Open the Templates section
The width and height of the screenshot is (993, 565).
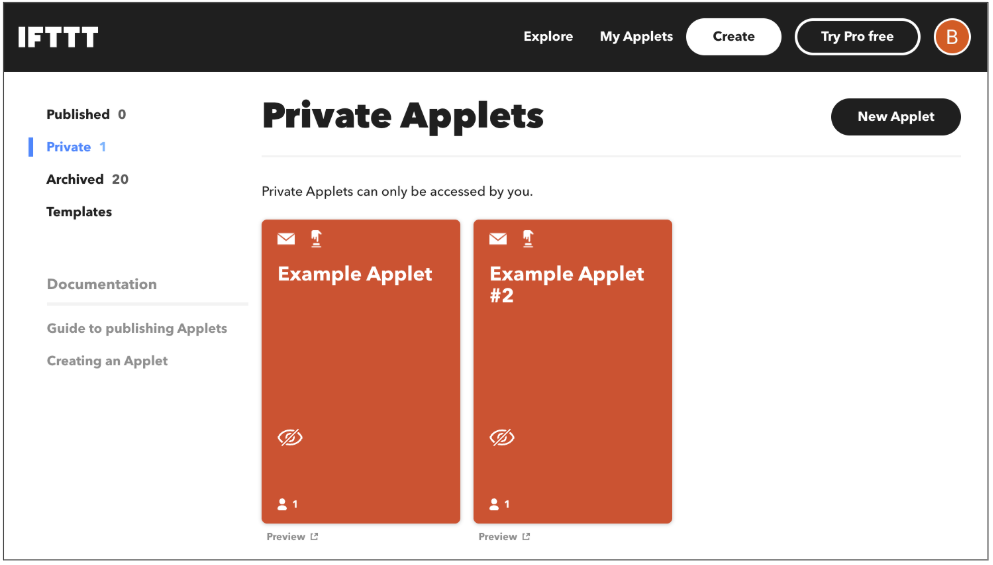point(79,212)
